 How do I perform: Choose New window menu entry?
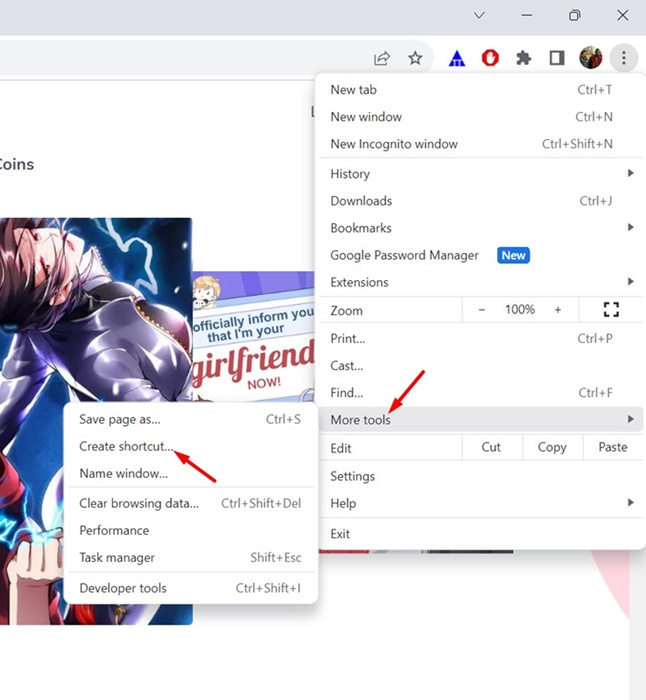(481, 117)
